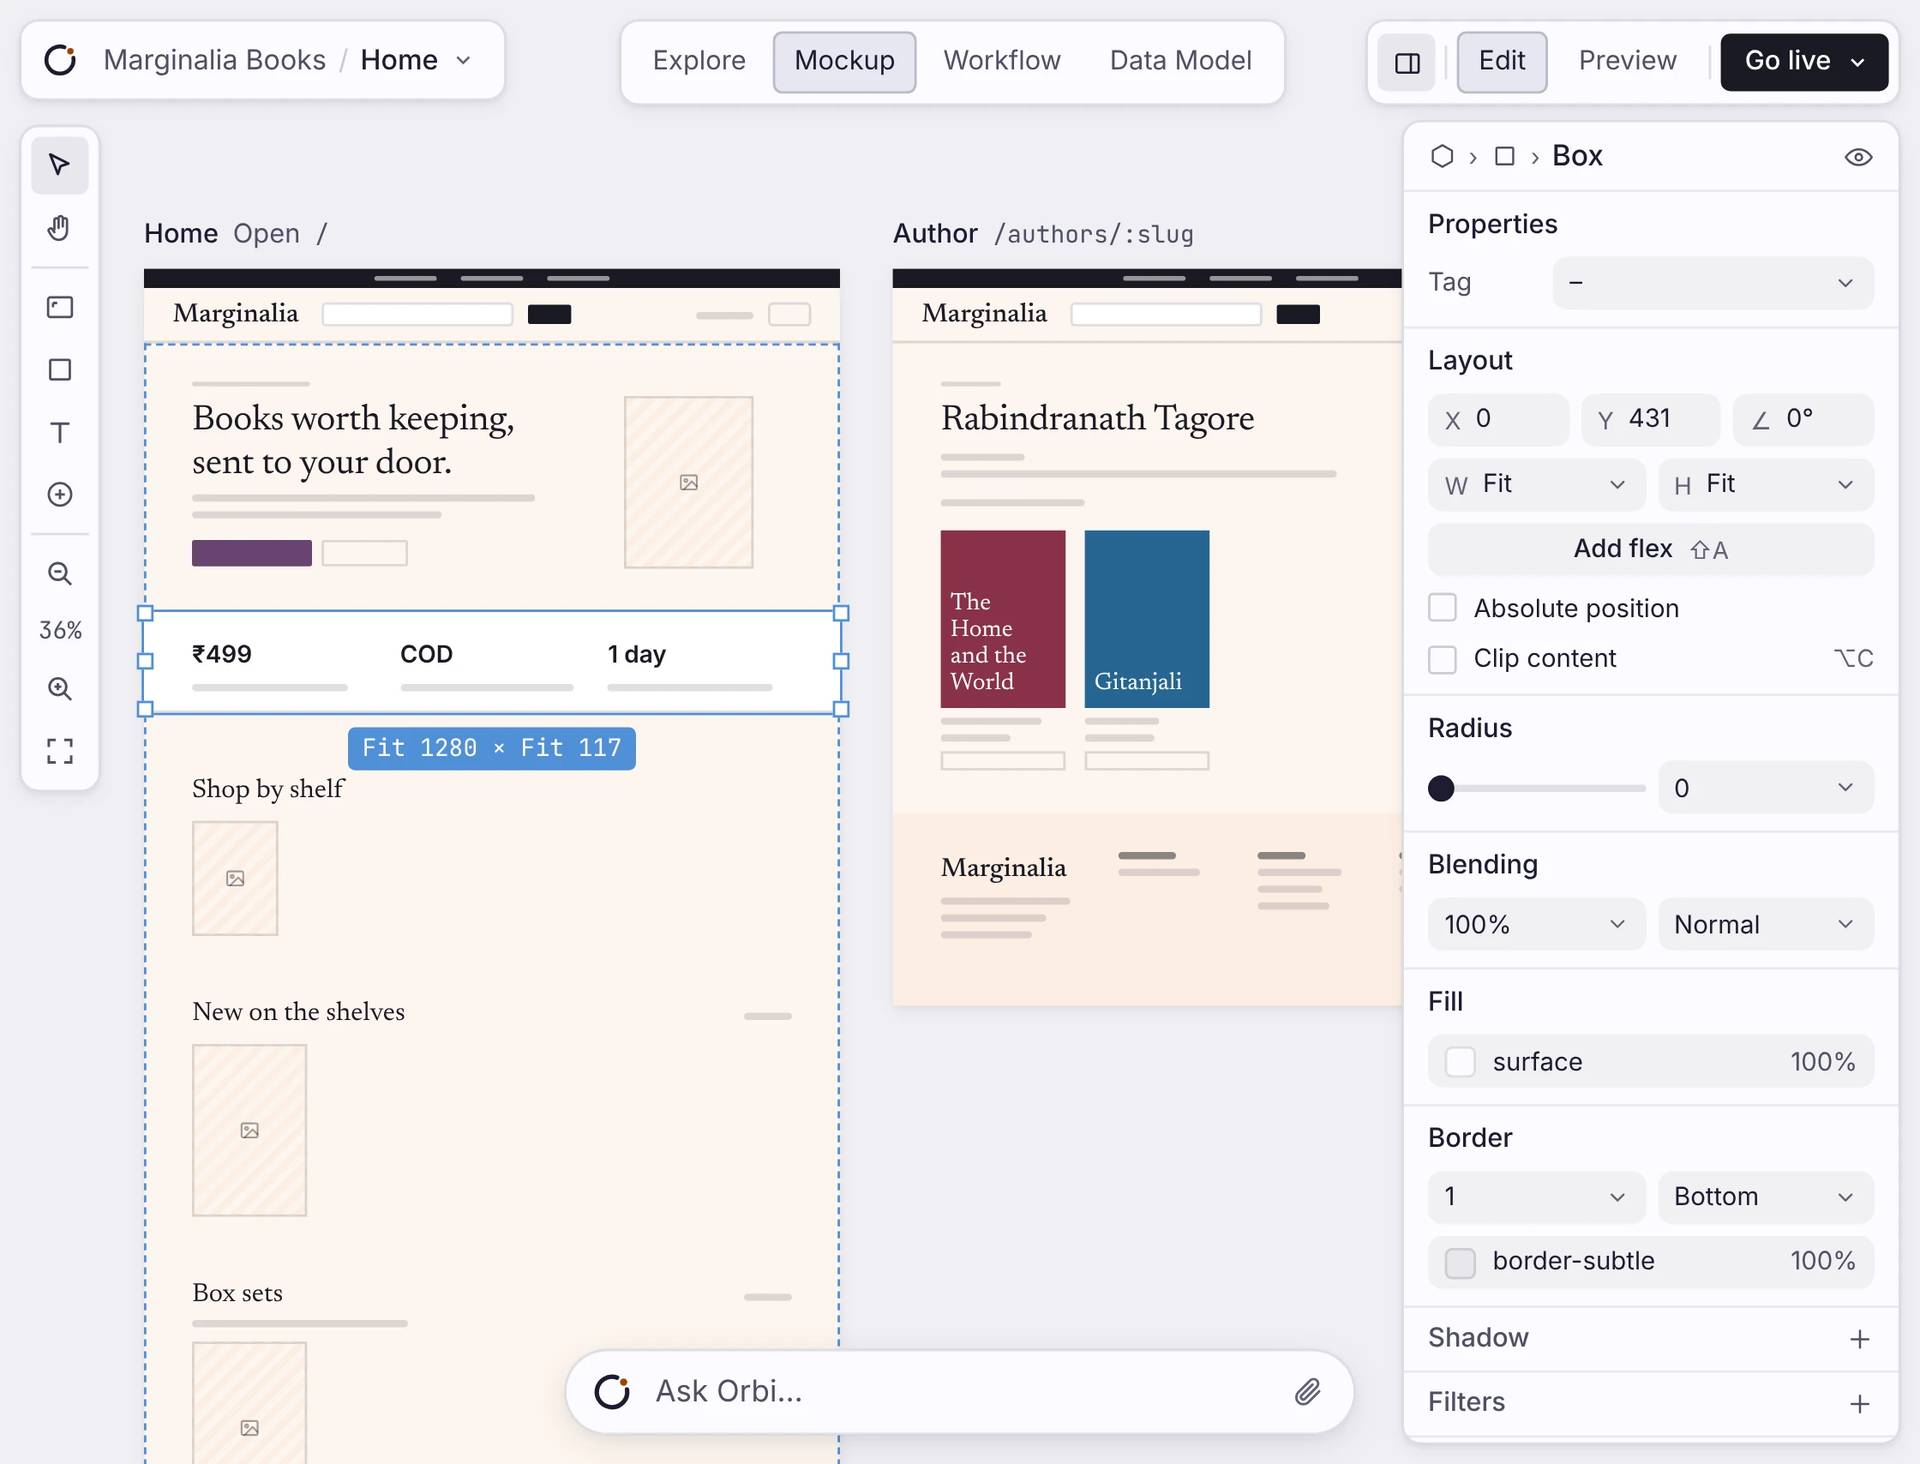Open the height Fit dropdown
Screen dimensions: 1920x1464
click(x=1766, y=485)
